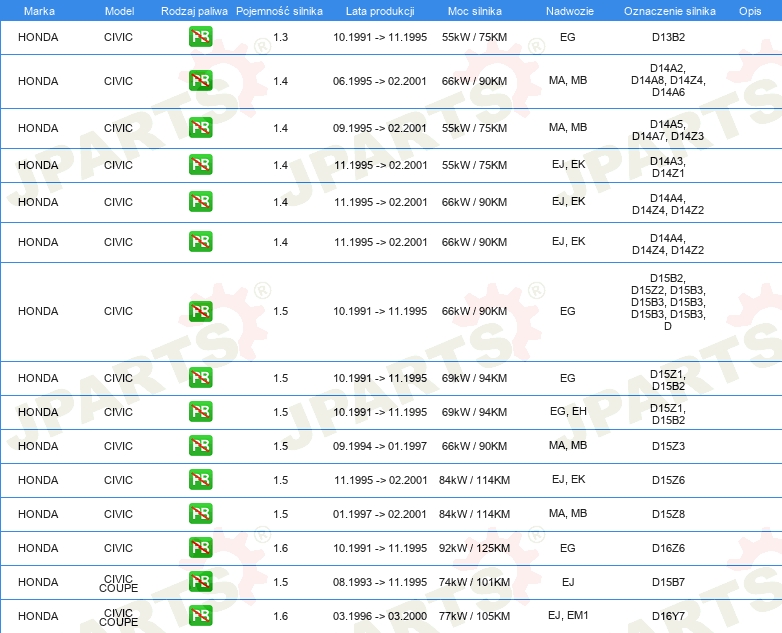The image size is (782, 633).
Task: Click production dates 09.1995 -> 02.2001
Action: (x=380, y=128)
